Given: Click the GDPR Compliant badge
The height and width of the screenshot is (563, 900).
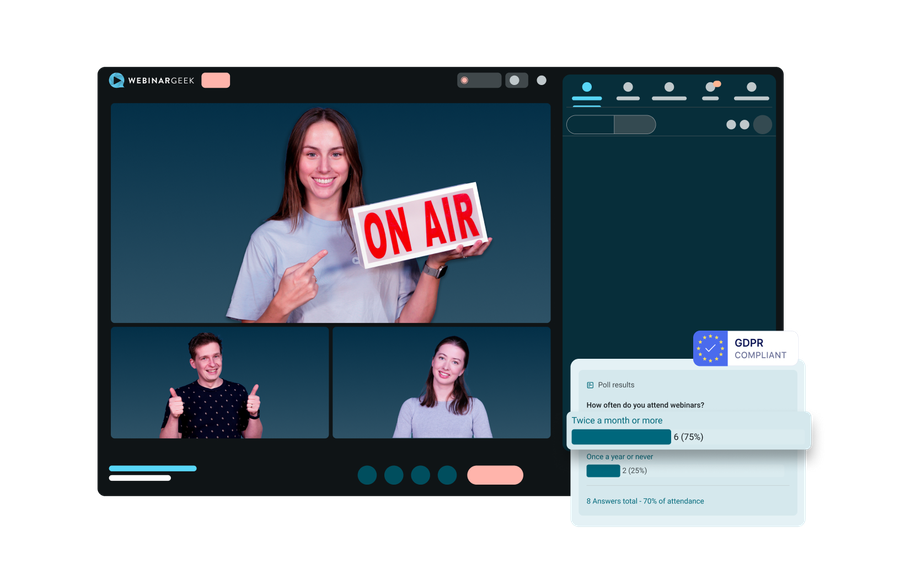Looking at the screenshot, I should (745, 348).
